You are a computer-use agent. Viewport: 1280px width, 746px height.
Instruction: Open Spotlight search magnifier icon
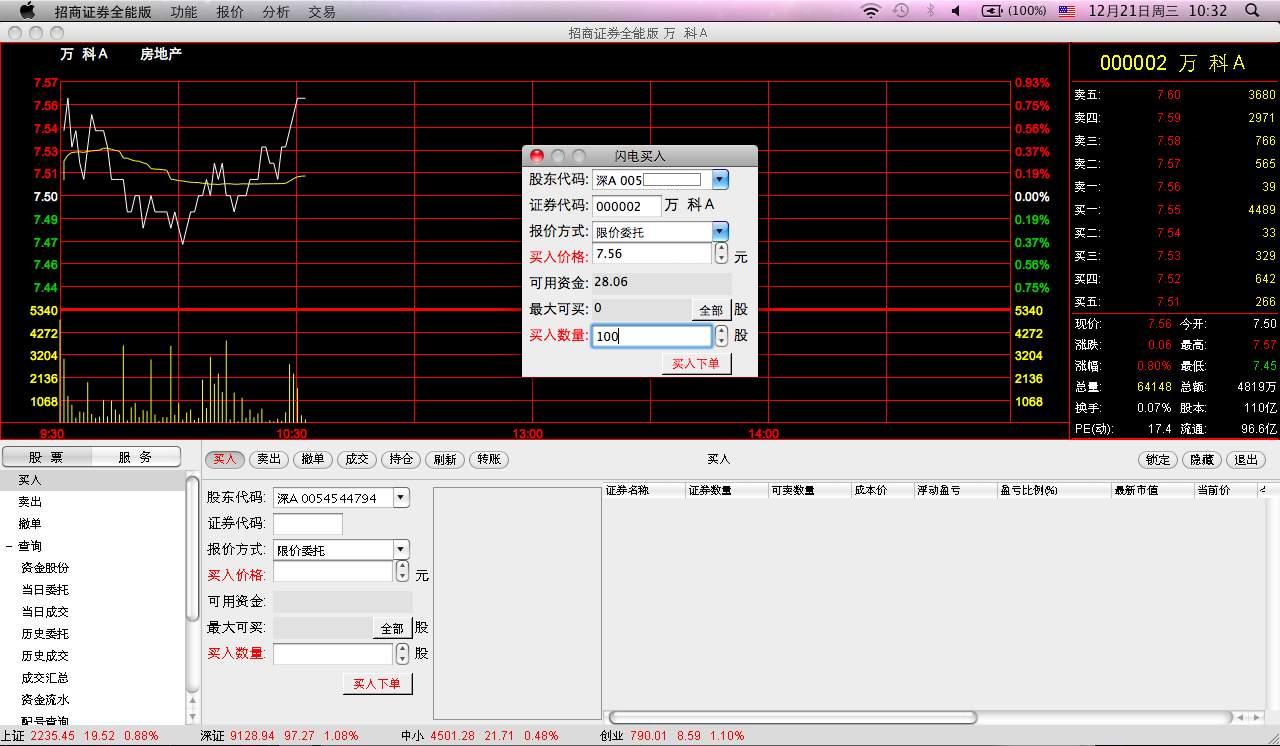[1252, 11]
